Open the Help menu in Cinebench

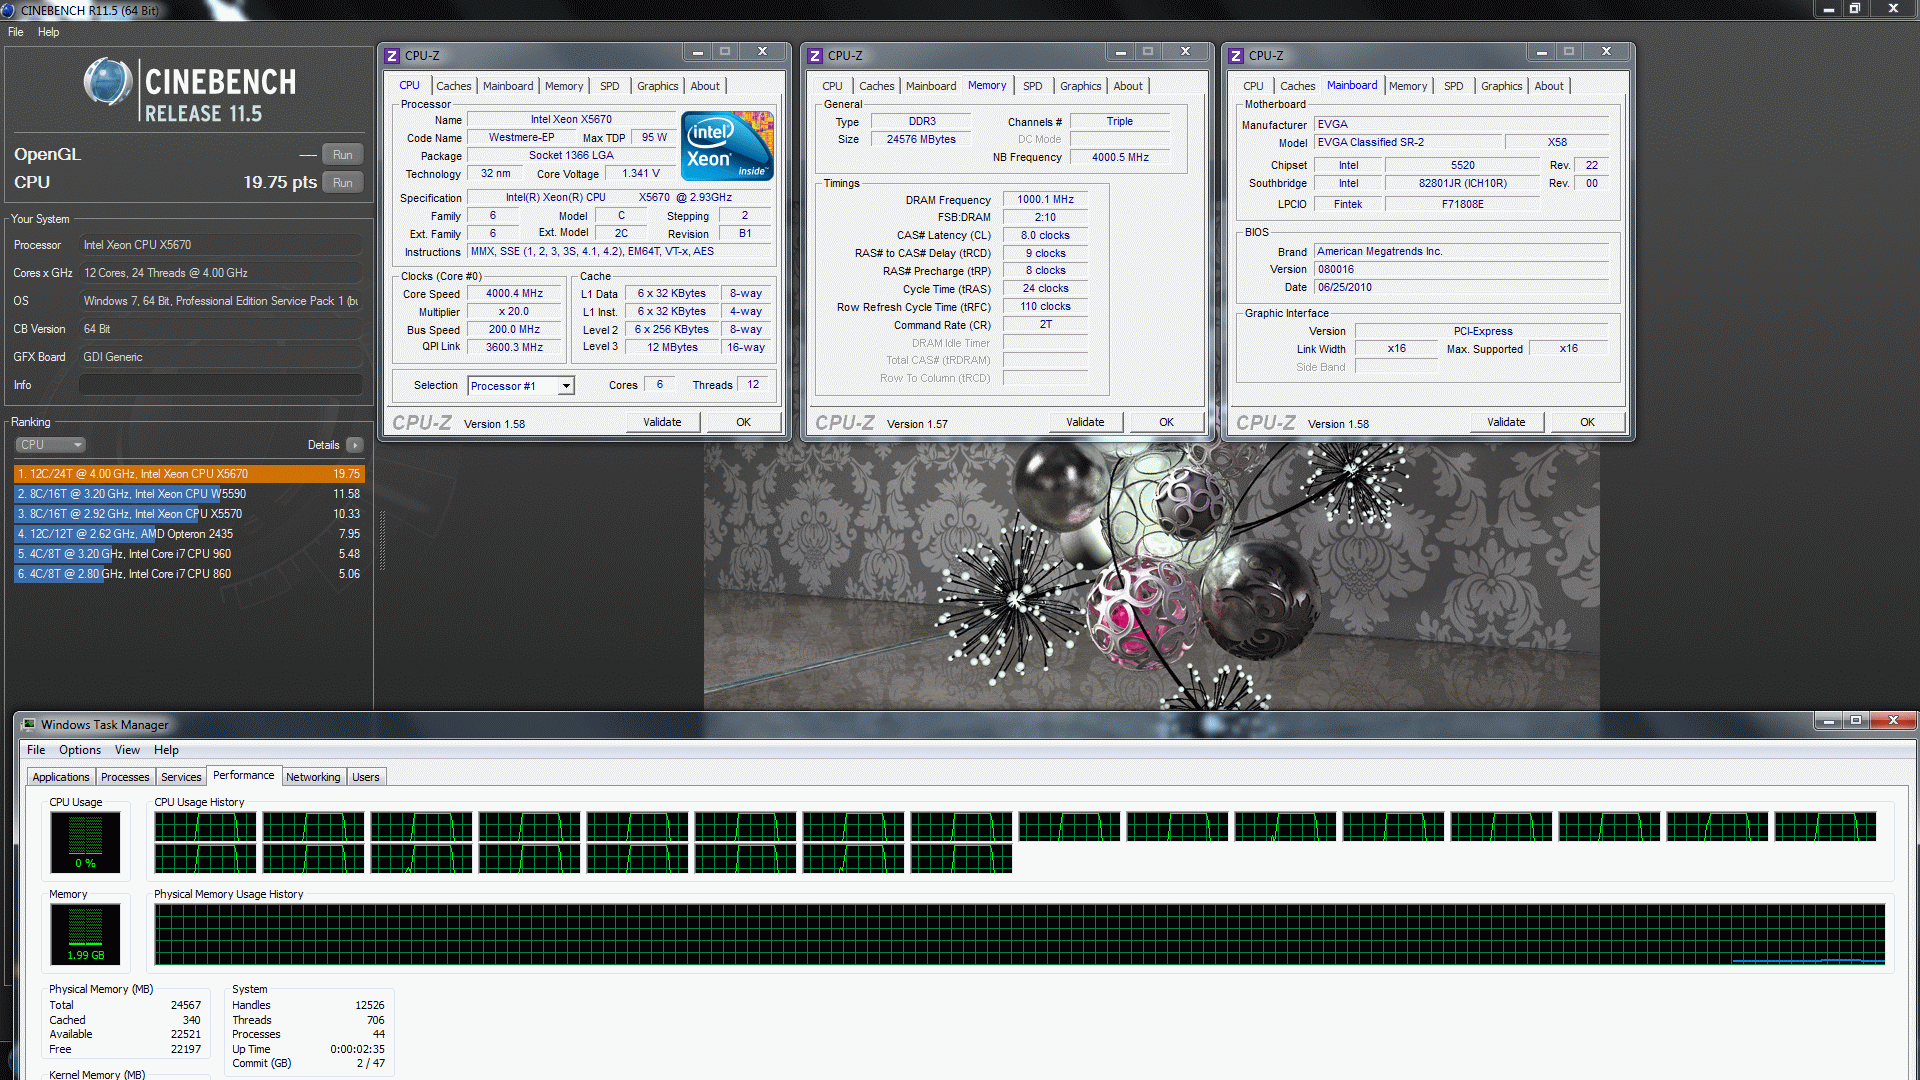[48, 32]
